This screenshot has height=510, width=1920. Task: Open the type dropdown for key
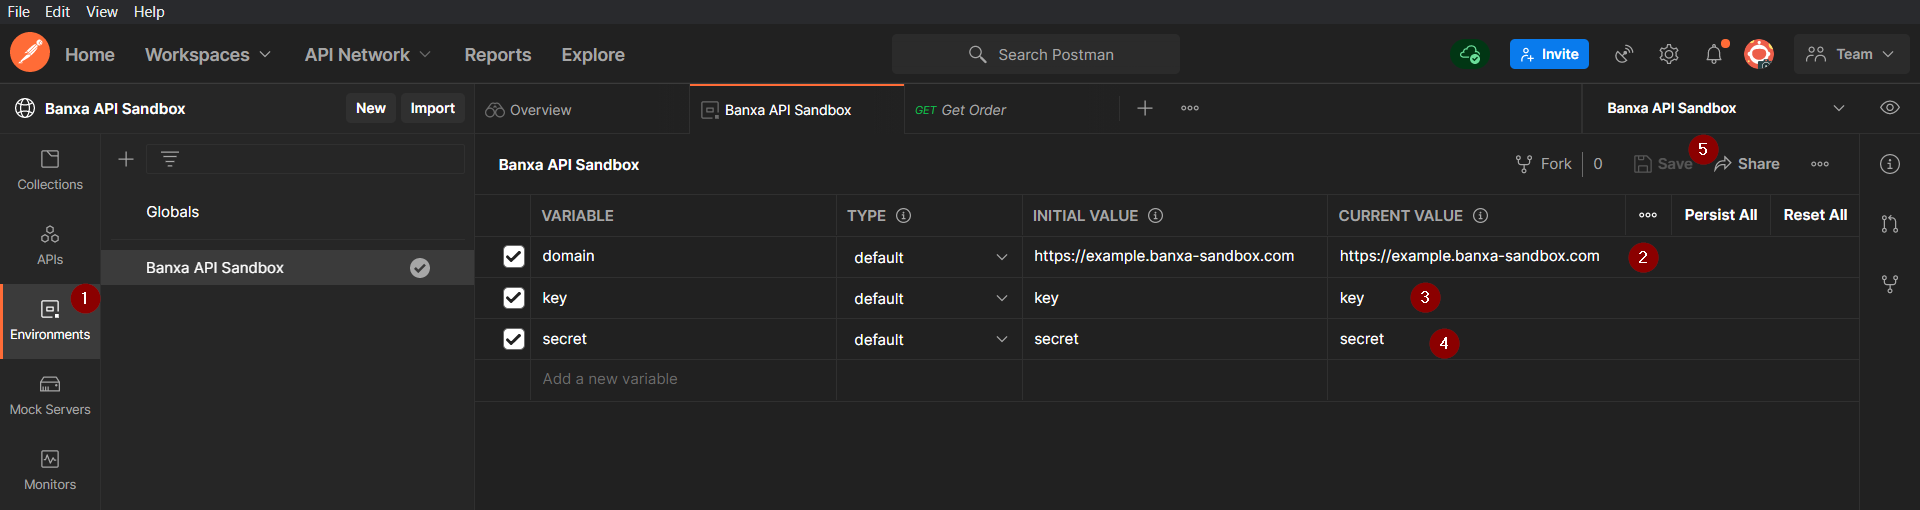[x=930, y=298]
